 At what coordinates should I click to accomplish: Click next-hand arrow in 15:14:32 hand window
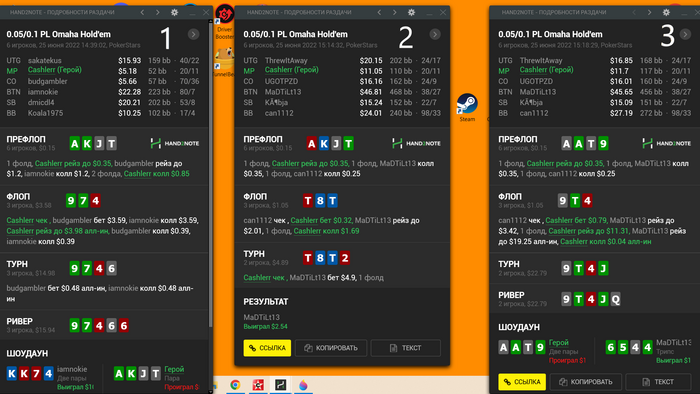pyautogui.click(x=395, y=12)
